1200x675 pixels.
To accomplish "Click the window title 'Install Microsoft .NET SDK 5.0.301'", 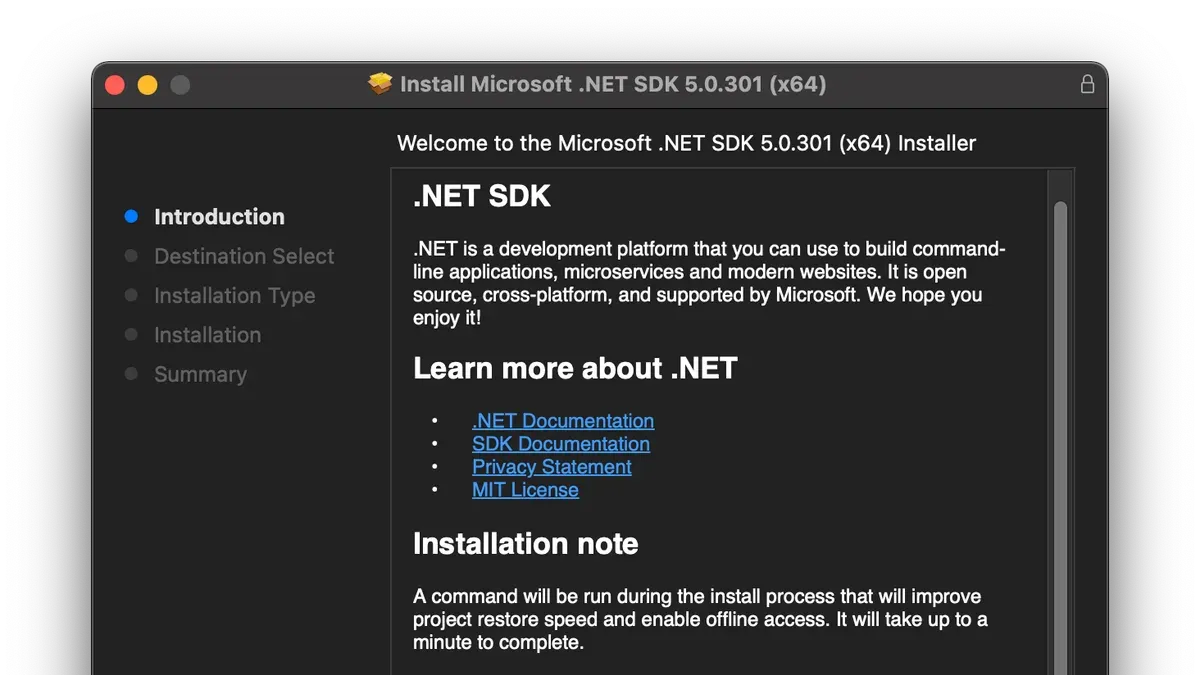I will 613,84.
